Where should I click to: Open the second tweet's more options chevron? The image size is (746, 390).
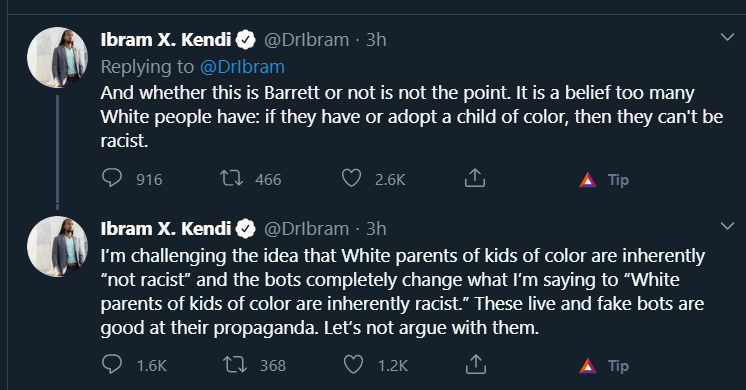click(x=727, y=226)
